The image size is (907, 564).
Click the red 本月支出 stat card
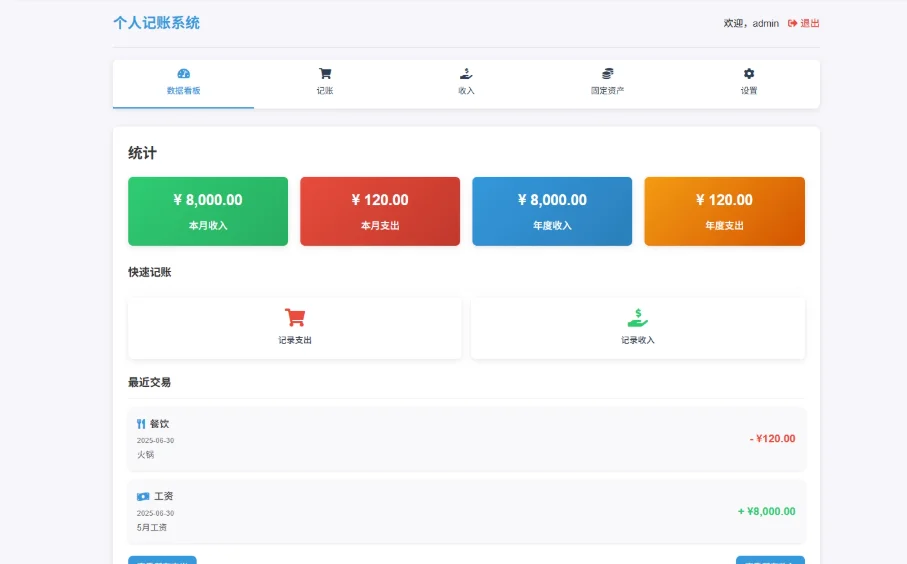coord(380,211)
